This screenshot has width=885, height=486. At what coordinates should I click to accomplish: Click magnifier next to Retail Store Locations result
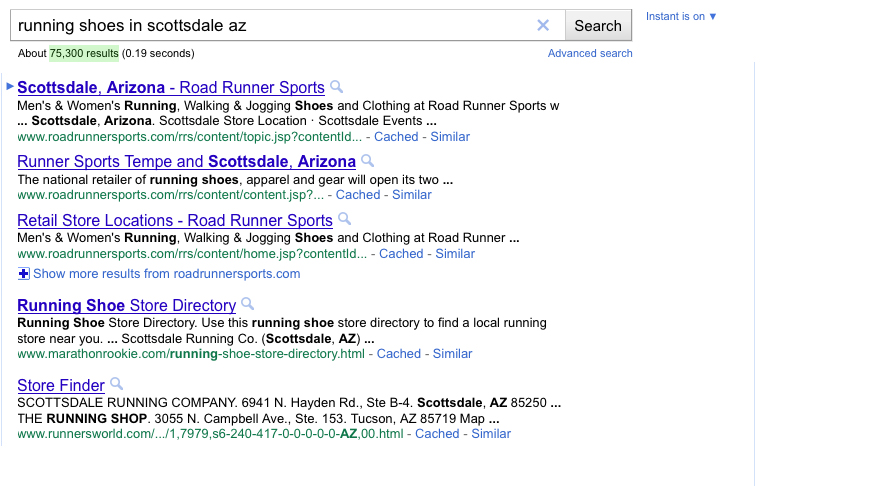coord(344,219)
